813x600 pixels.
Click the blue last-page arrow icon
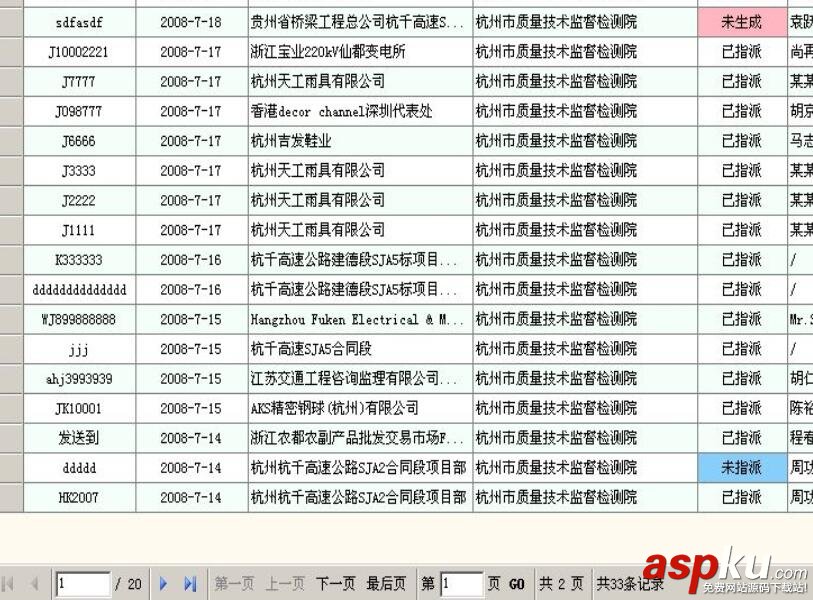pos(190,583)
